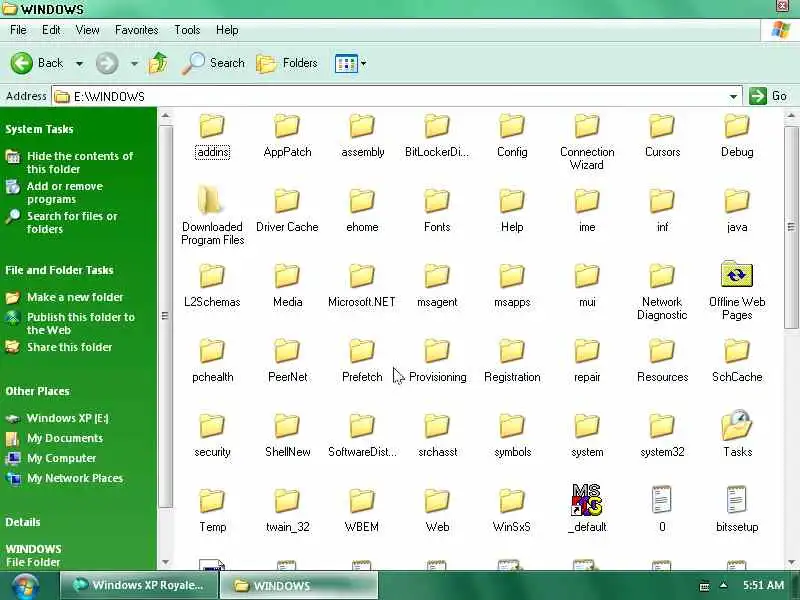This screenshot has height=600, width=800.
Task: Go up one folder level
Action: (x=158, y=64)
